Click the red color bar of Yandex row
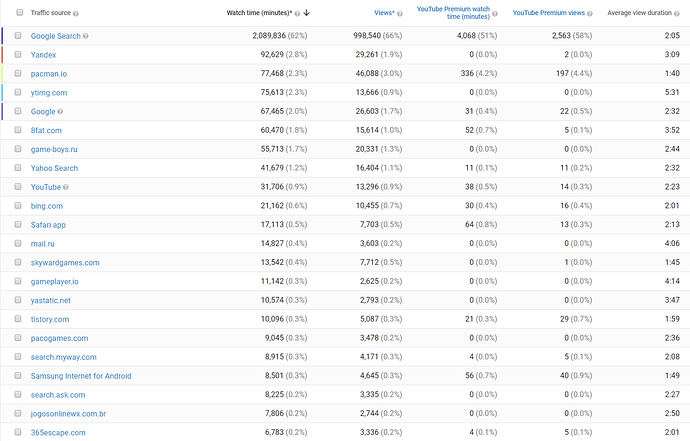The width and height of the screenshot is (690, 441). tap(2, 55)
